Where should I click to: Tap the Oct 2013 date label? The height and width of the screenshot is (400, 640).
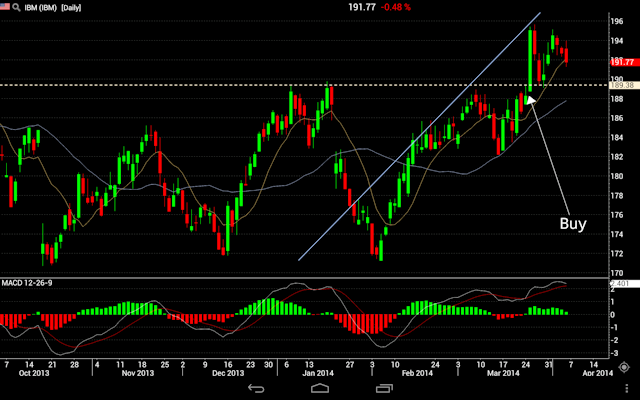34,373
